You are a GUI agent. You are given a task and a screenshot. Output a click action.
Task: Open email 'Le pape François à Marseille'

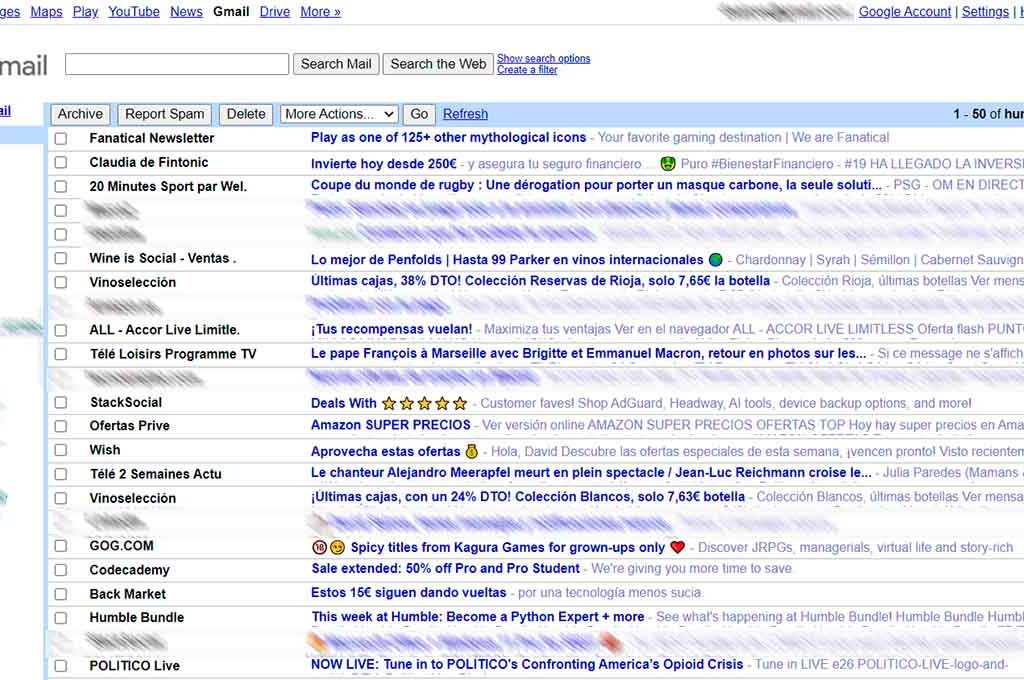click(588, 353)
